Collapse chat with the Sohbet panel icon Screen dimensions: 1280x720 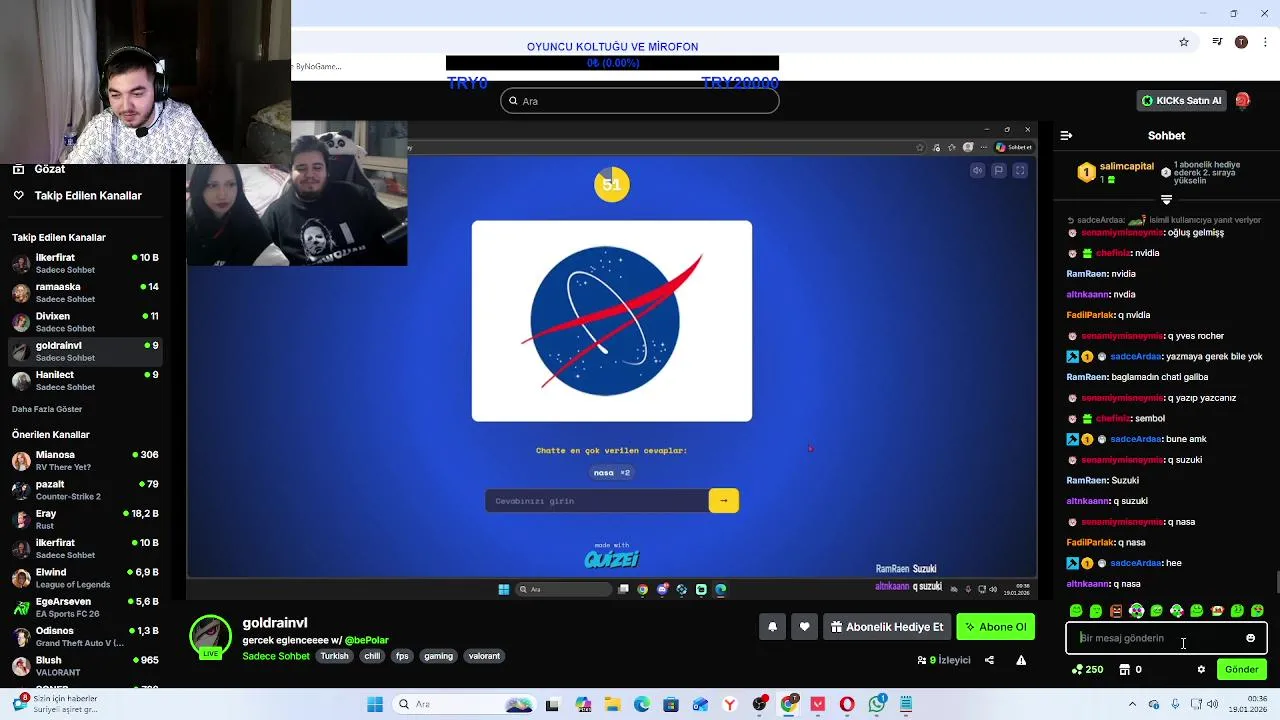pos(1066,135)
